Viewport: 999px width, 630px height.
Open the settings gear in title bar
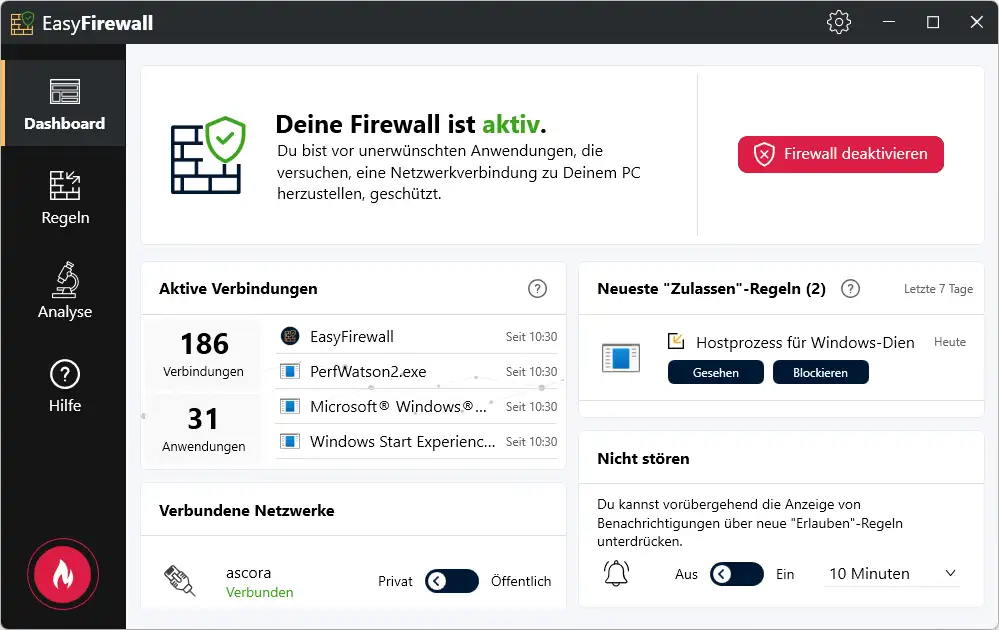[x=839, y=22]
